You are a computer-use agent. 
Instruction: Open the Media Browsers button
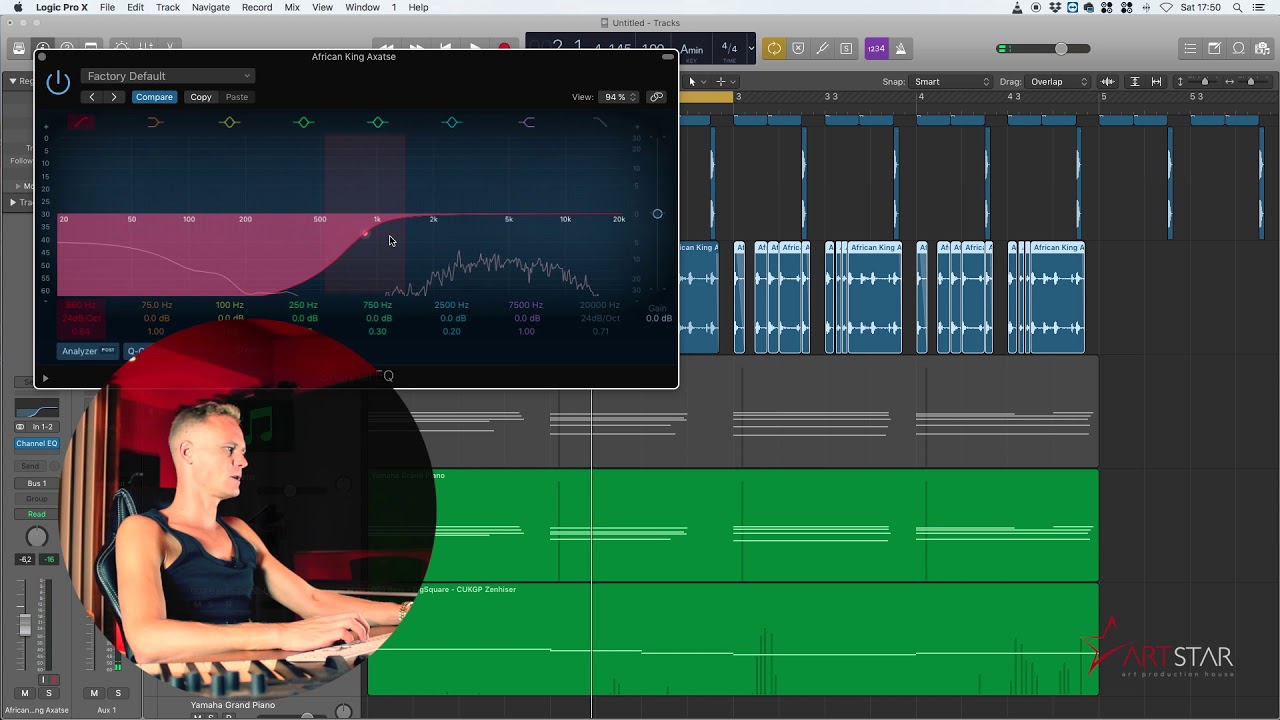tap(1262, 48)
